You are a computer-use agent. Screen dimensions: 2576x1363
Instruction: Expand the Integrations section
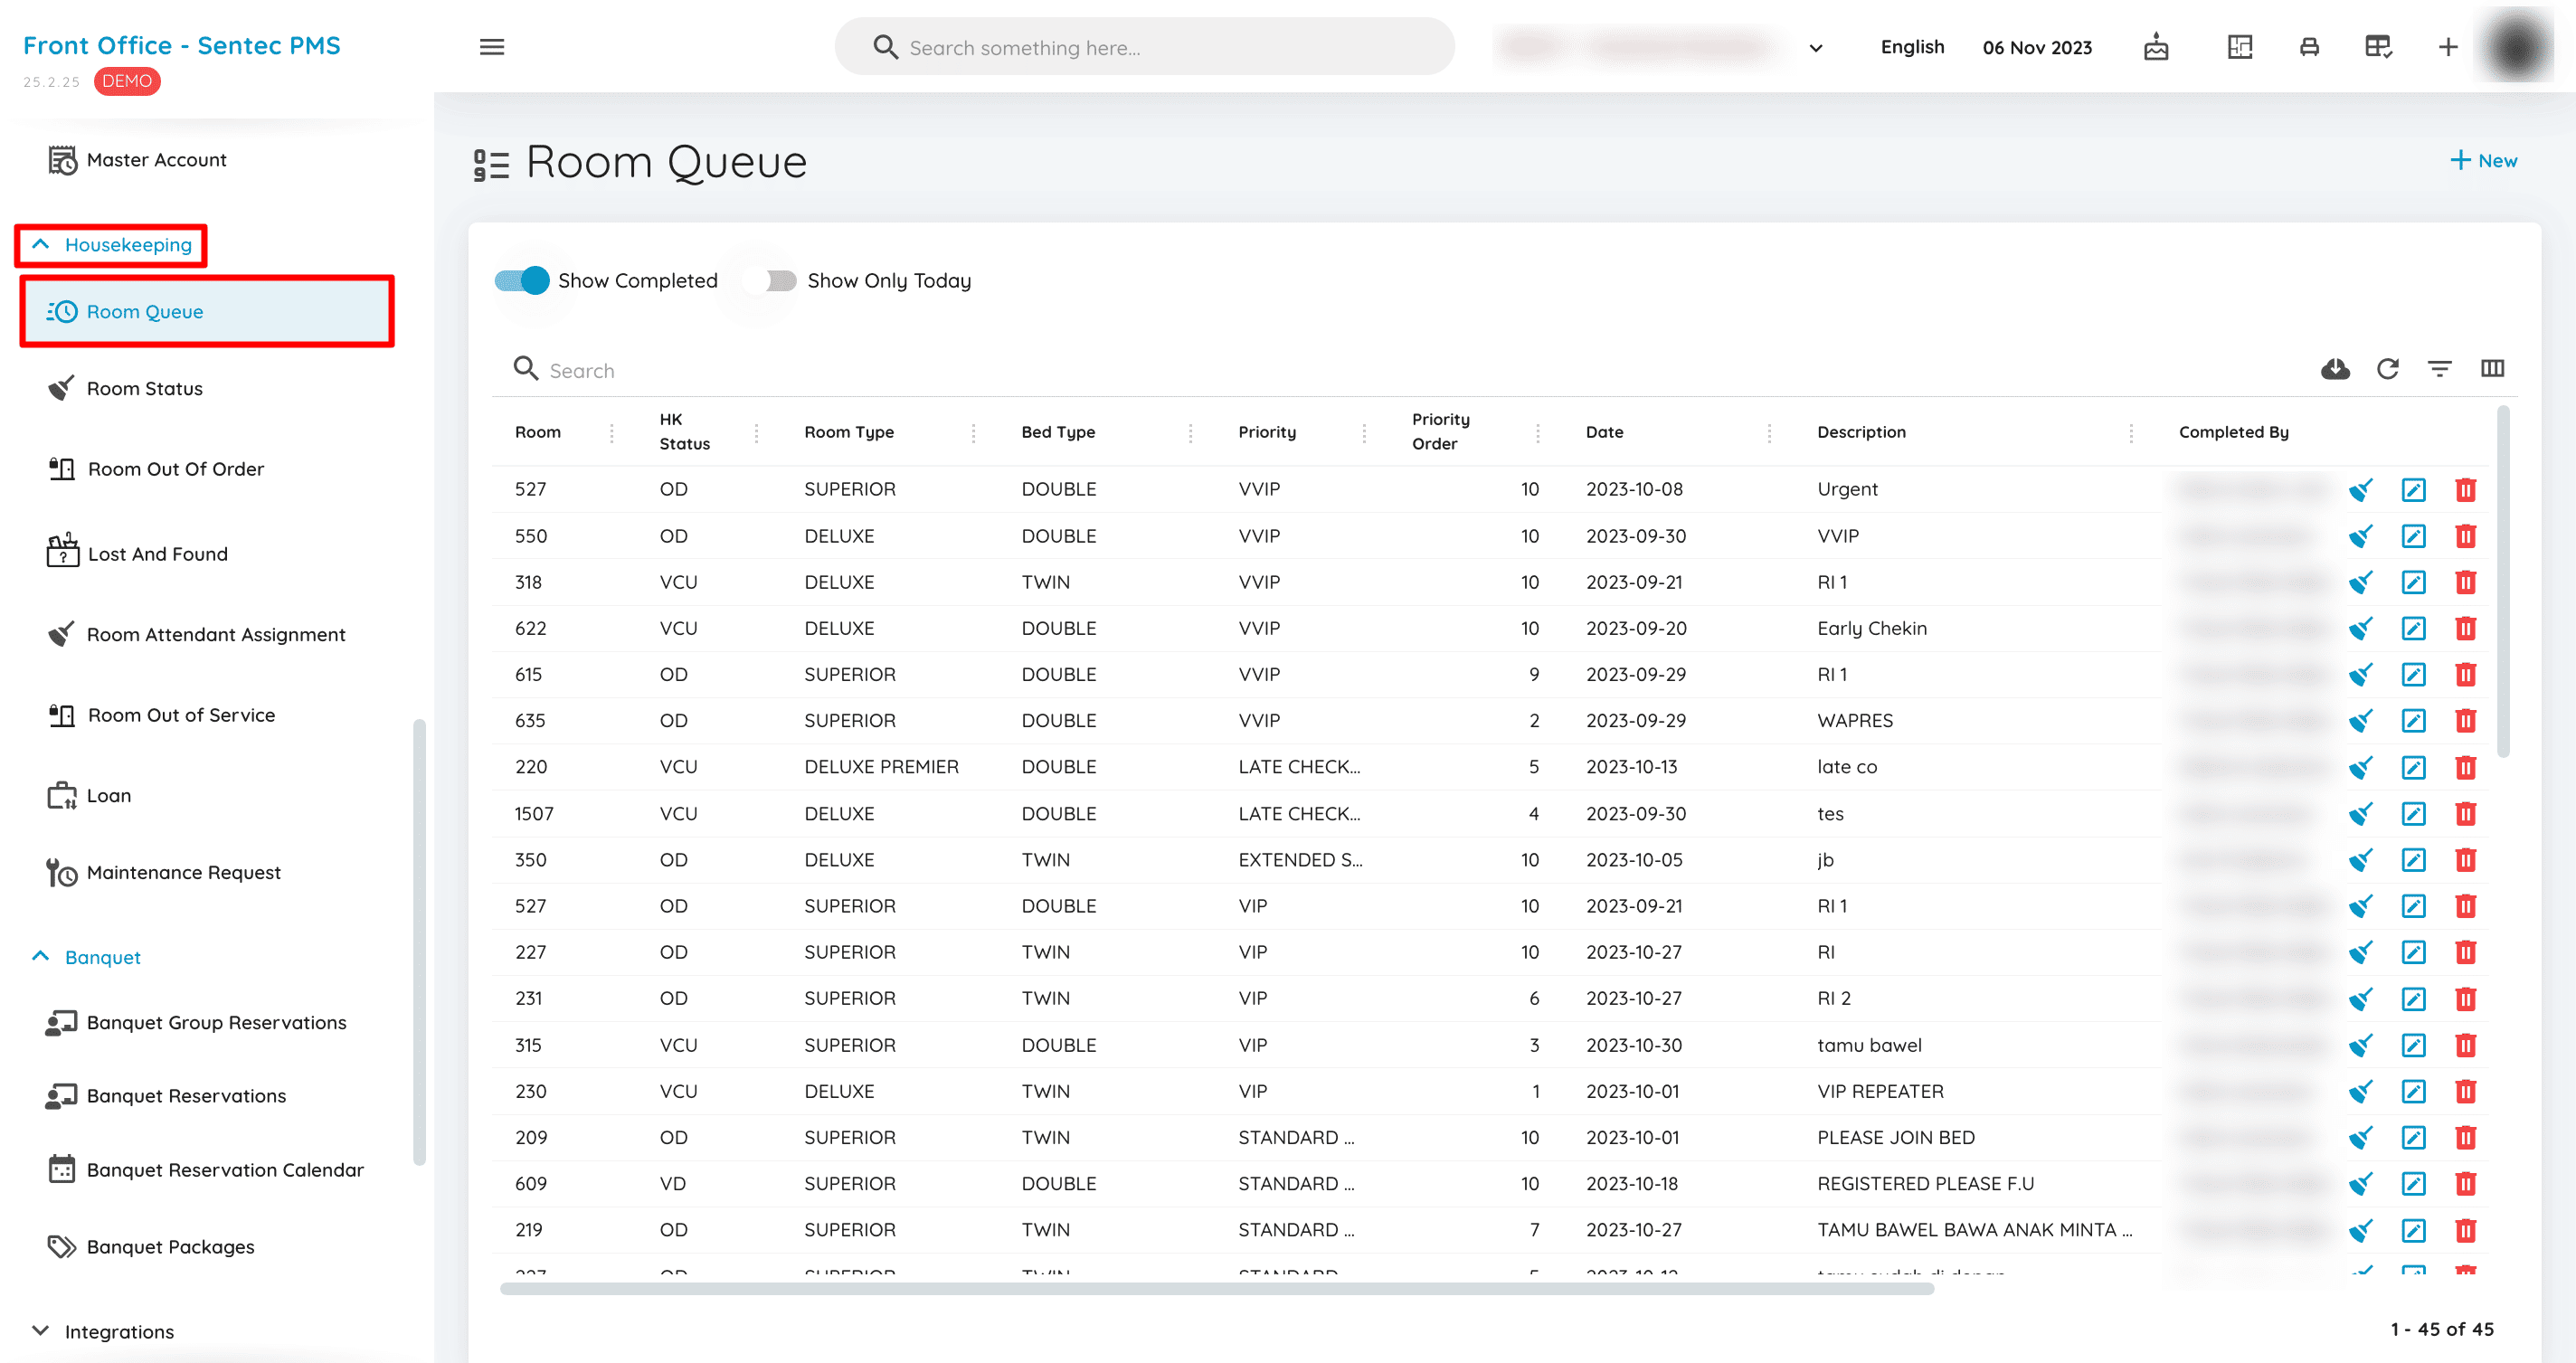coord(103,1332)
